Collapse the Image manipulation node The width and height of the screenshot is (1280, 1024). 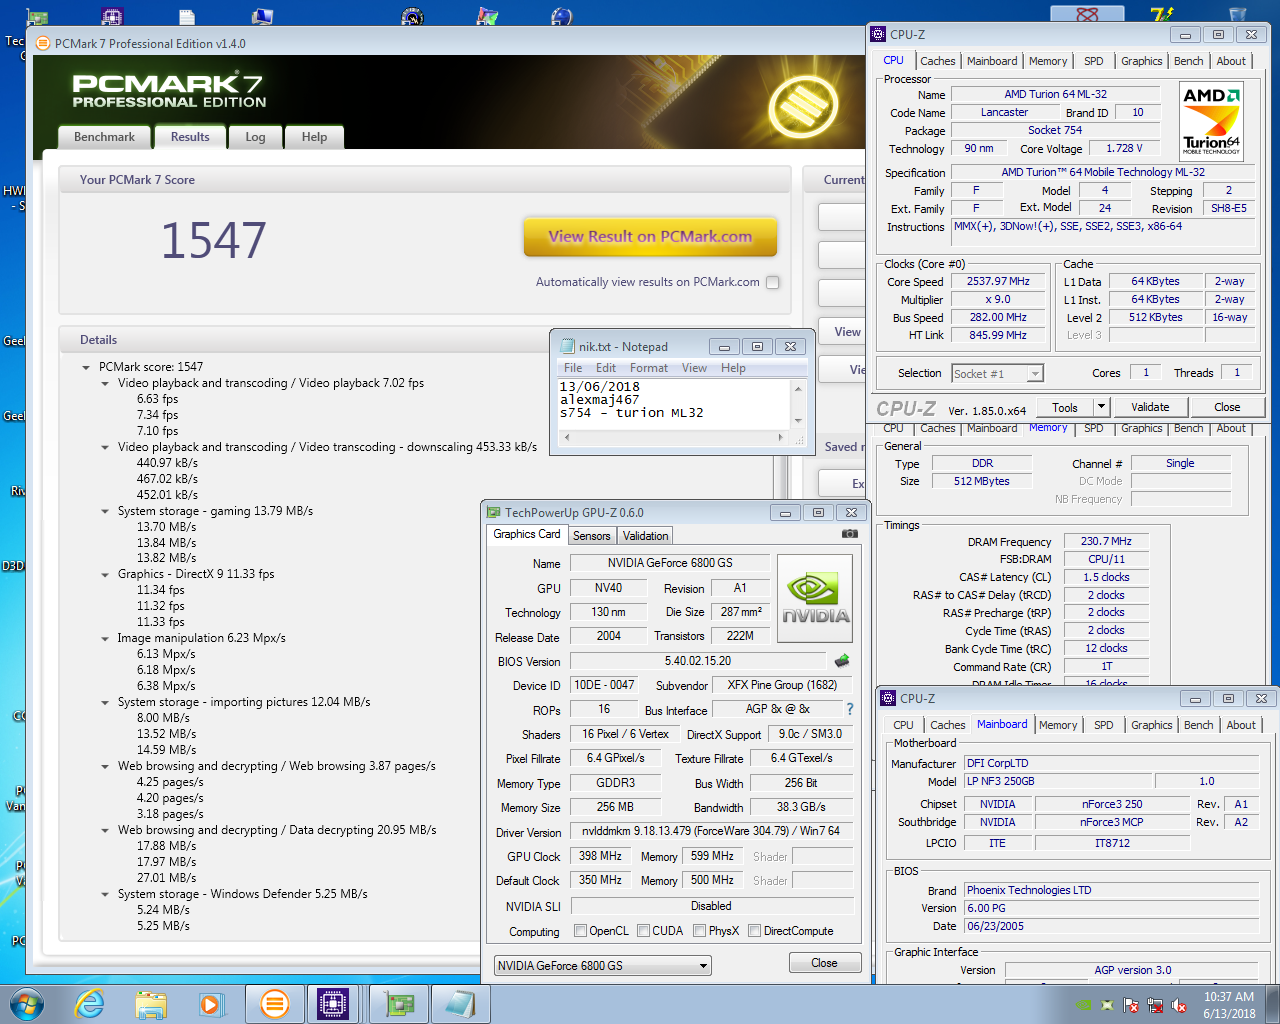coord(105,638)
